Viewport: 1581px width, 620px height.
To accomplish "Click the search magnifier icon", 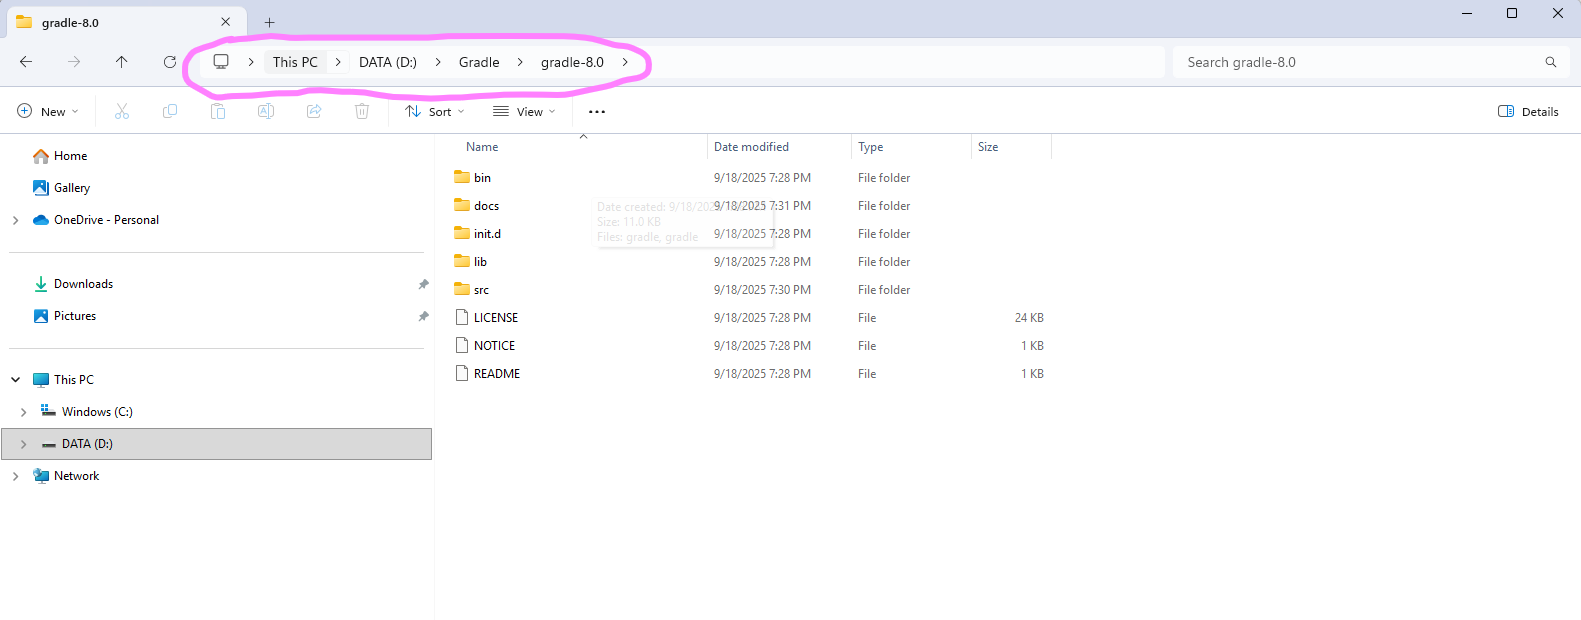I will [1551, 62].
